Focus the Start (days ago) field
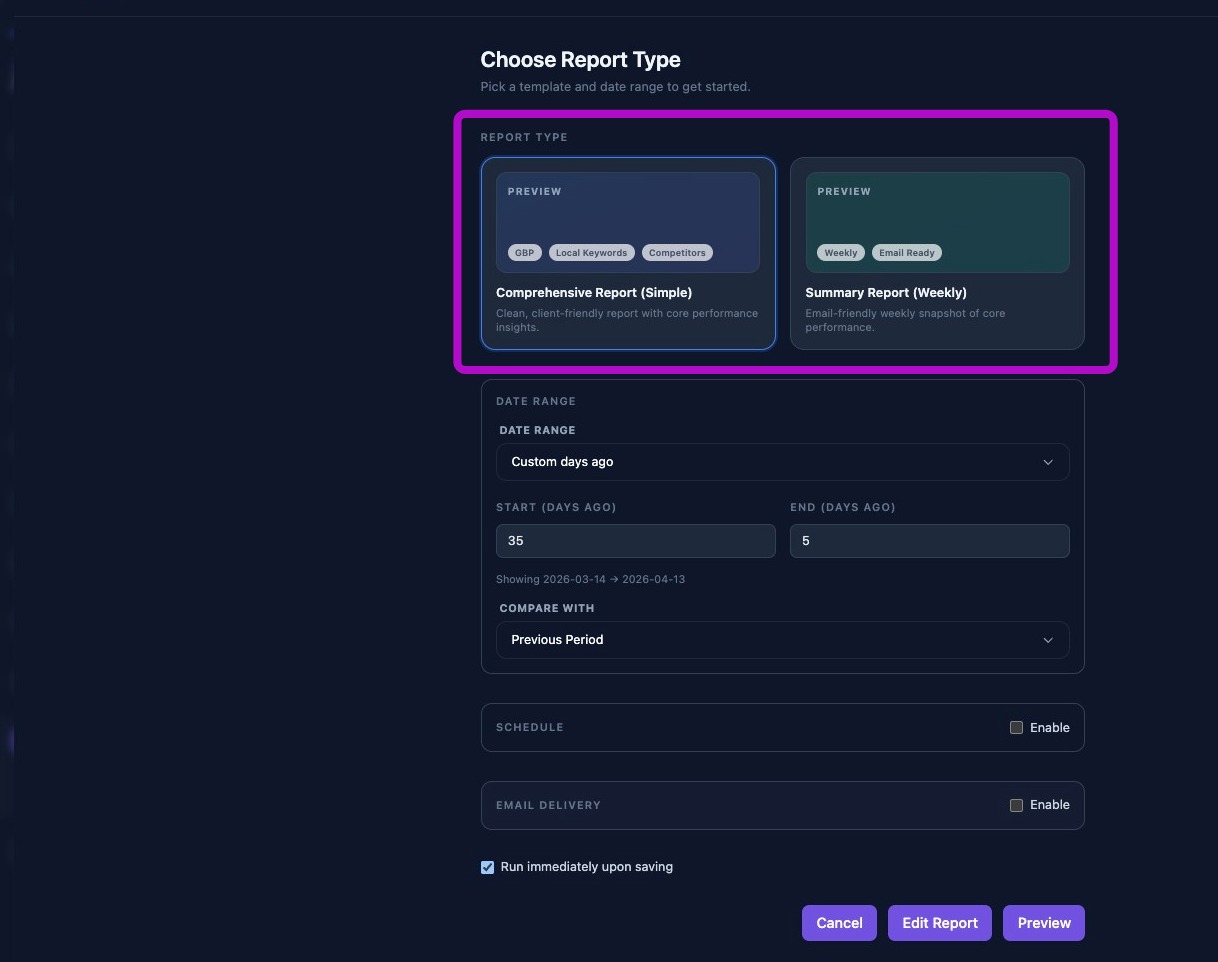 636,541
